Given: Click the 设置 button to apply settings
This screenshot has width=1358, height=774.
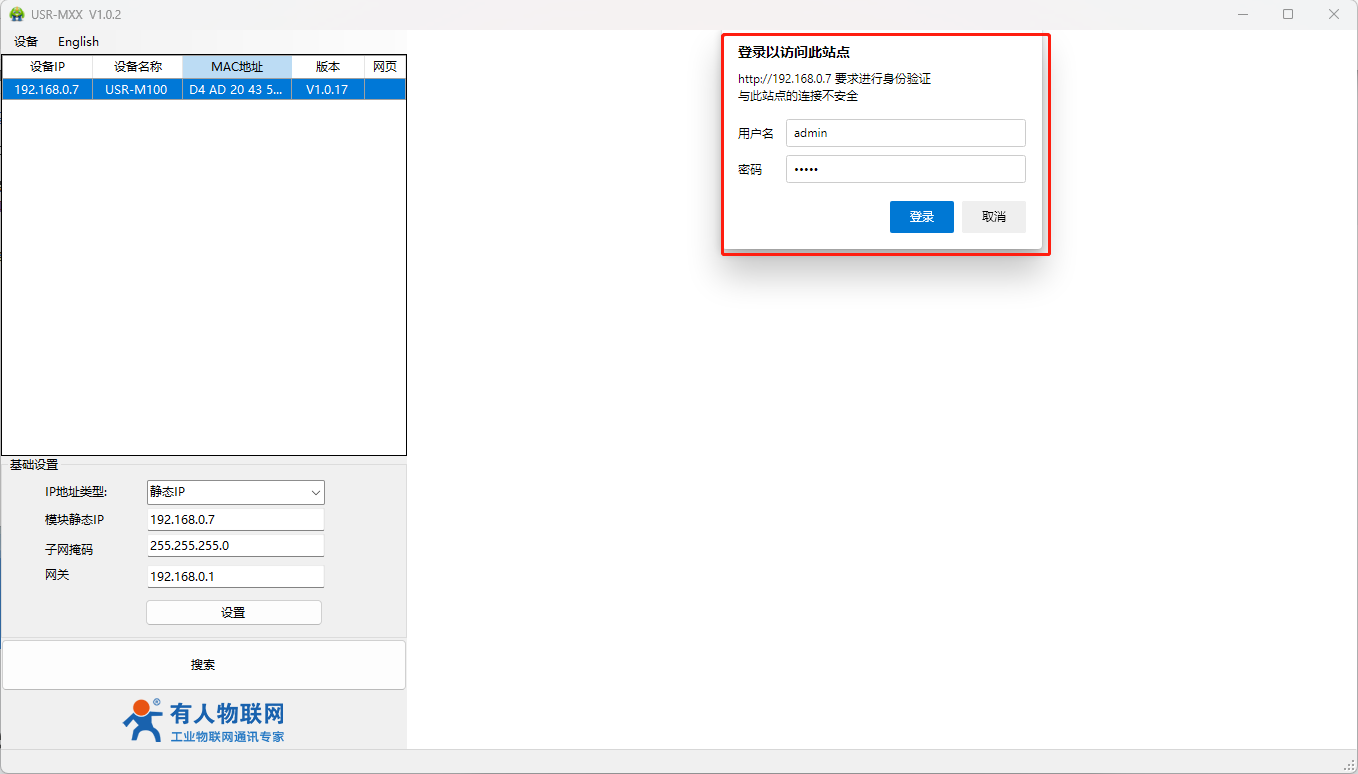Looking at the screenshot, I should click(233, 613).
